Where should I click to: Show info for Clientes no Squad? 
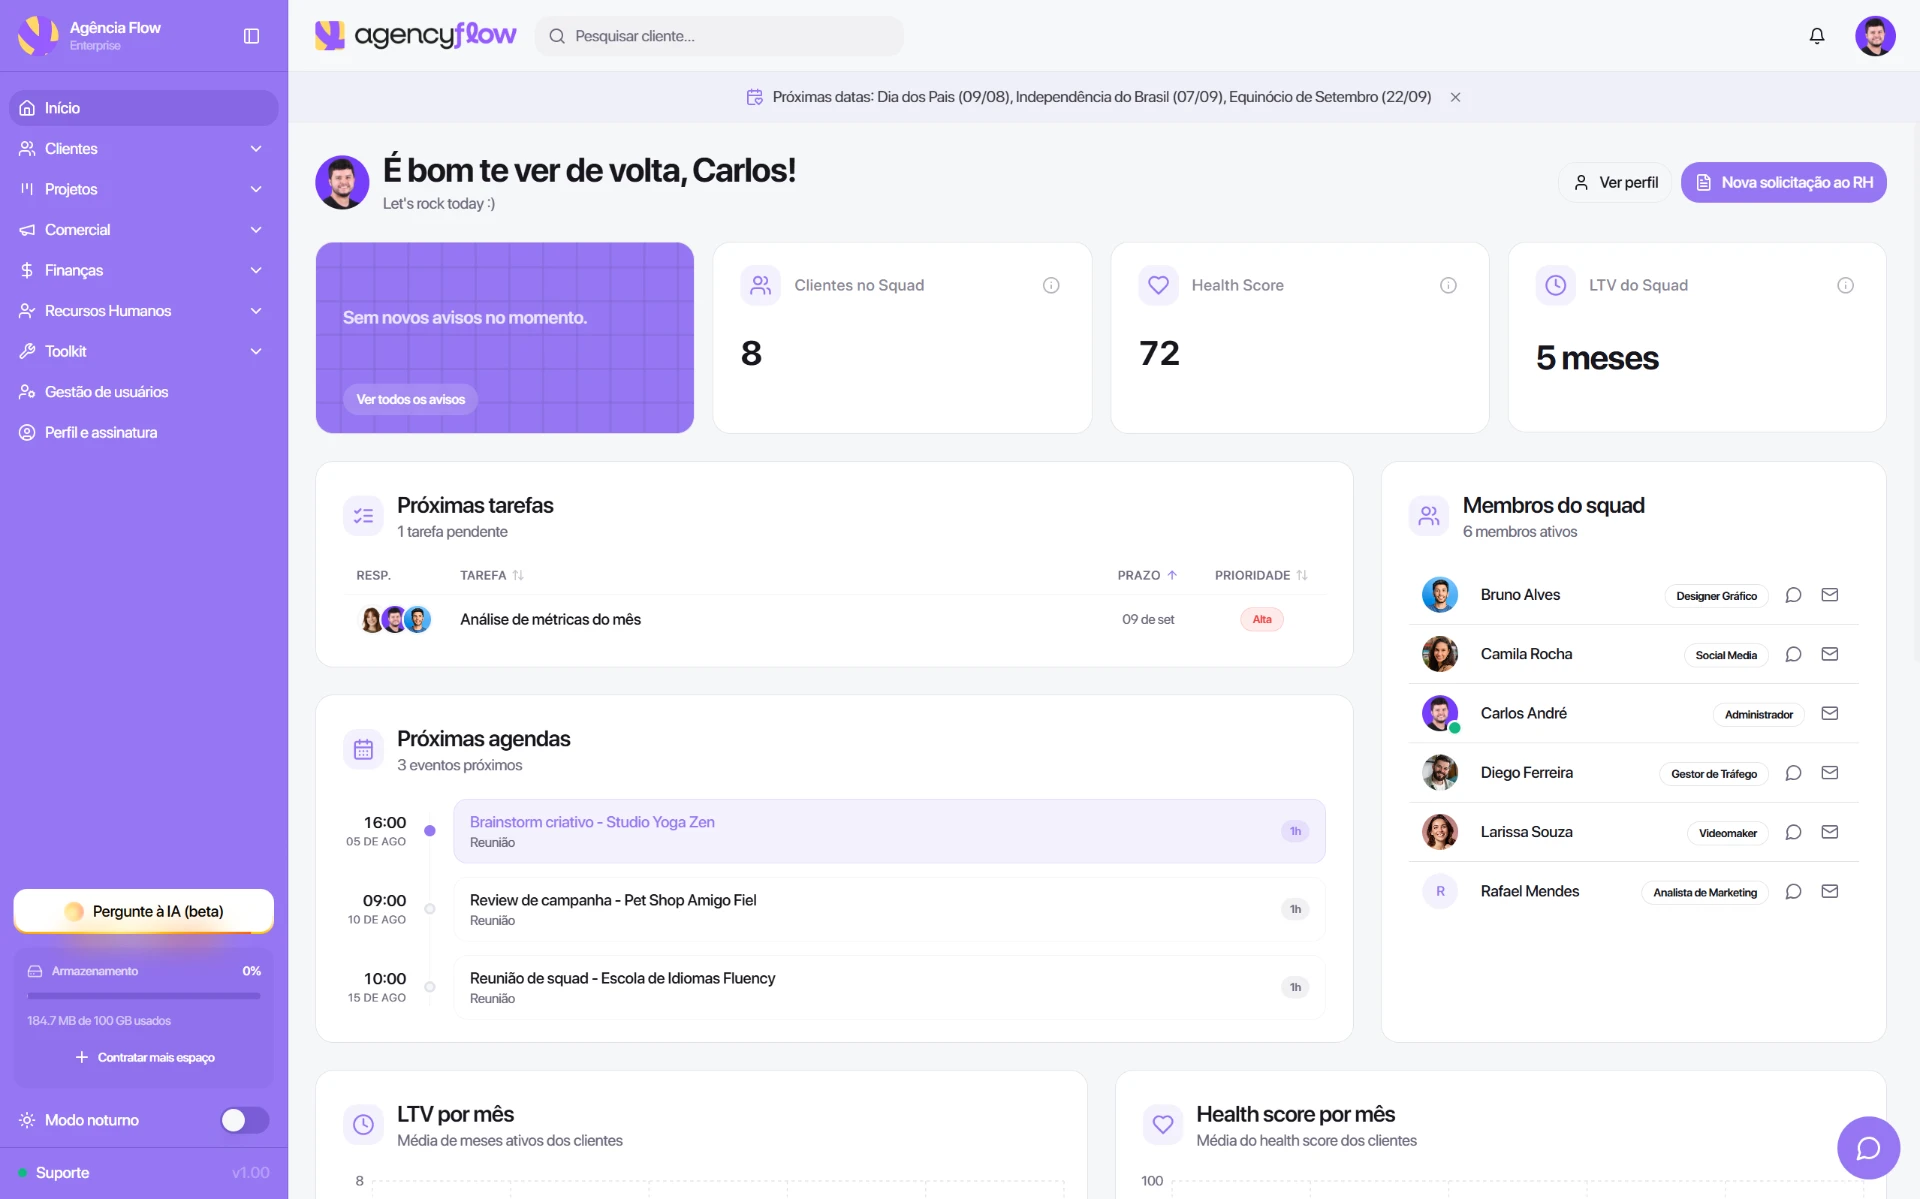pos(1051,285)
